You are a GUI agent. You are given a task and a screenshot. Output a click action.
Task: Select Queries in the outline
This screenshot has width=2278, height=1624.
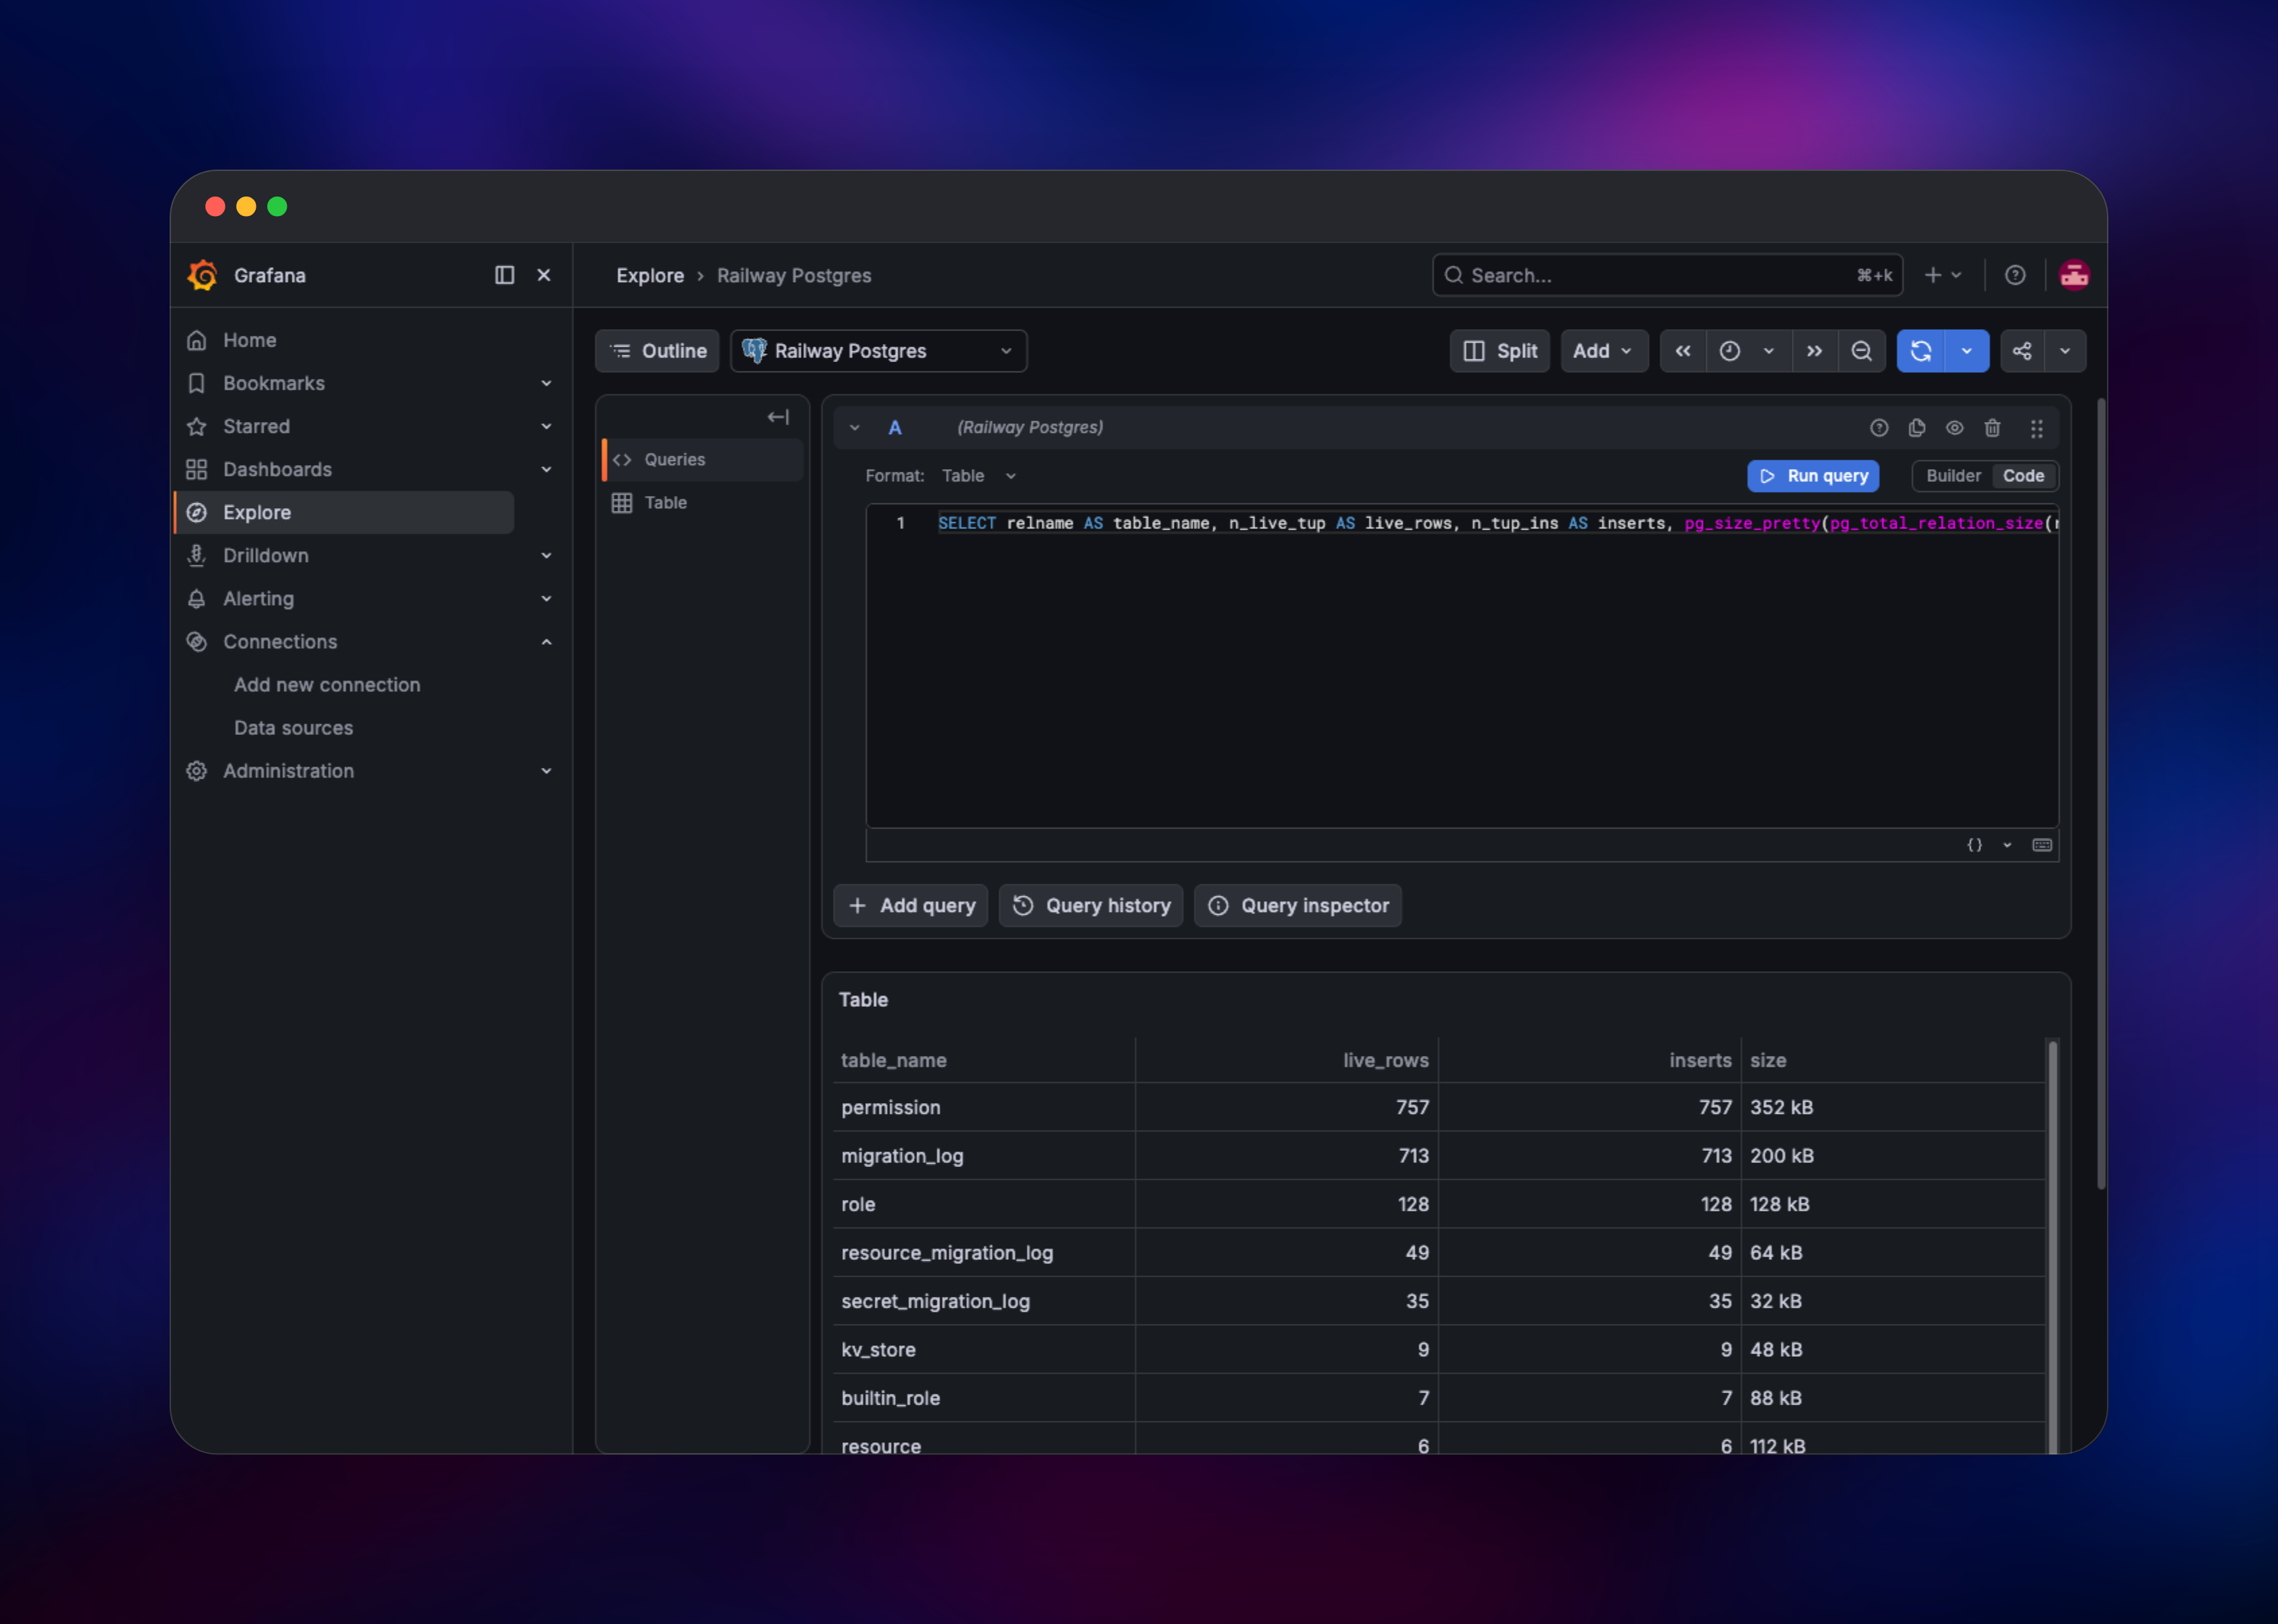tap(702, 459)
